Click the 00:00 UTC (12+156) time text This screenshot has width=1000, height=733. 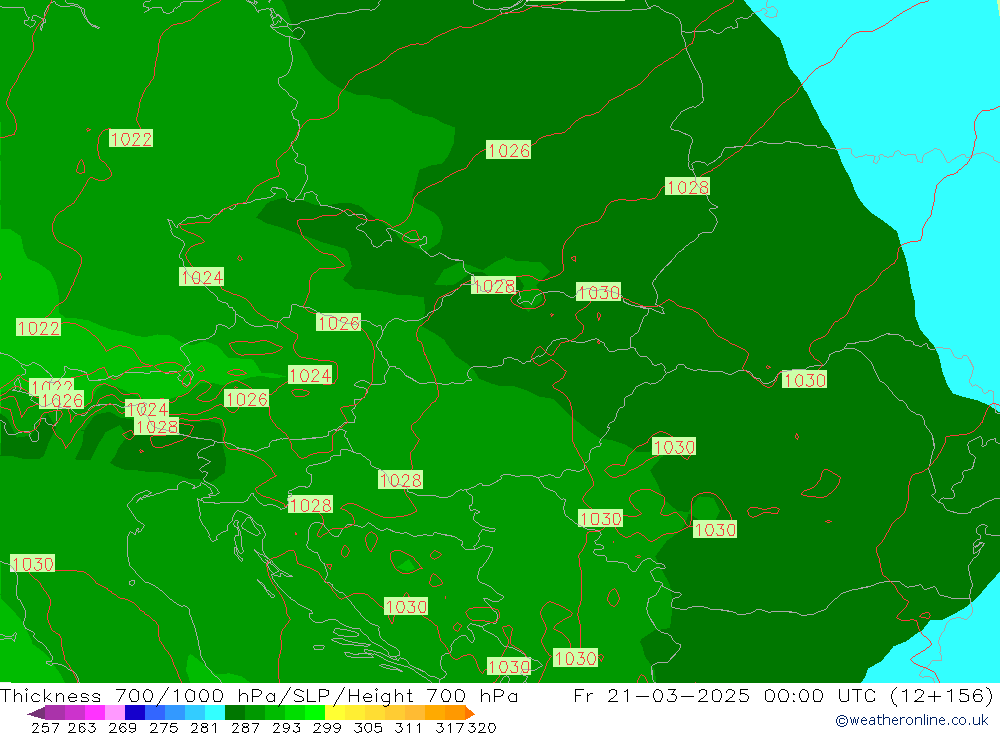point(879,695)
